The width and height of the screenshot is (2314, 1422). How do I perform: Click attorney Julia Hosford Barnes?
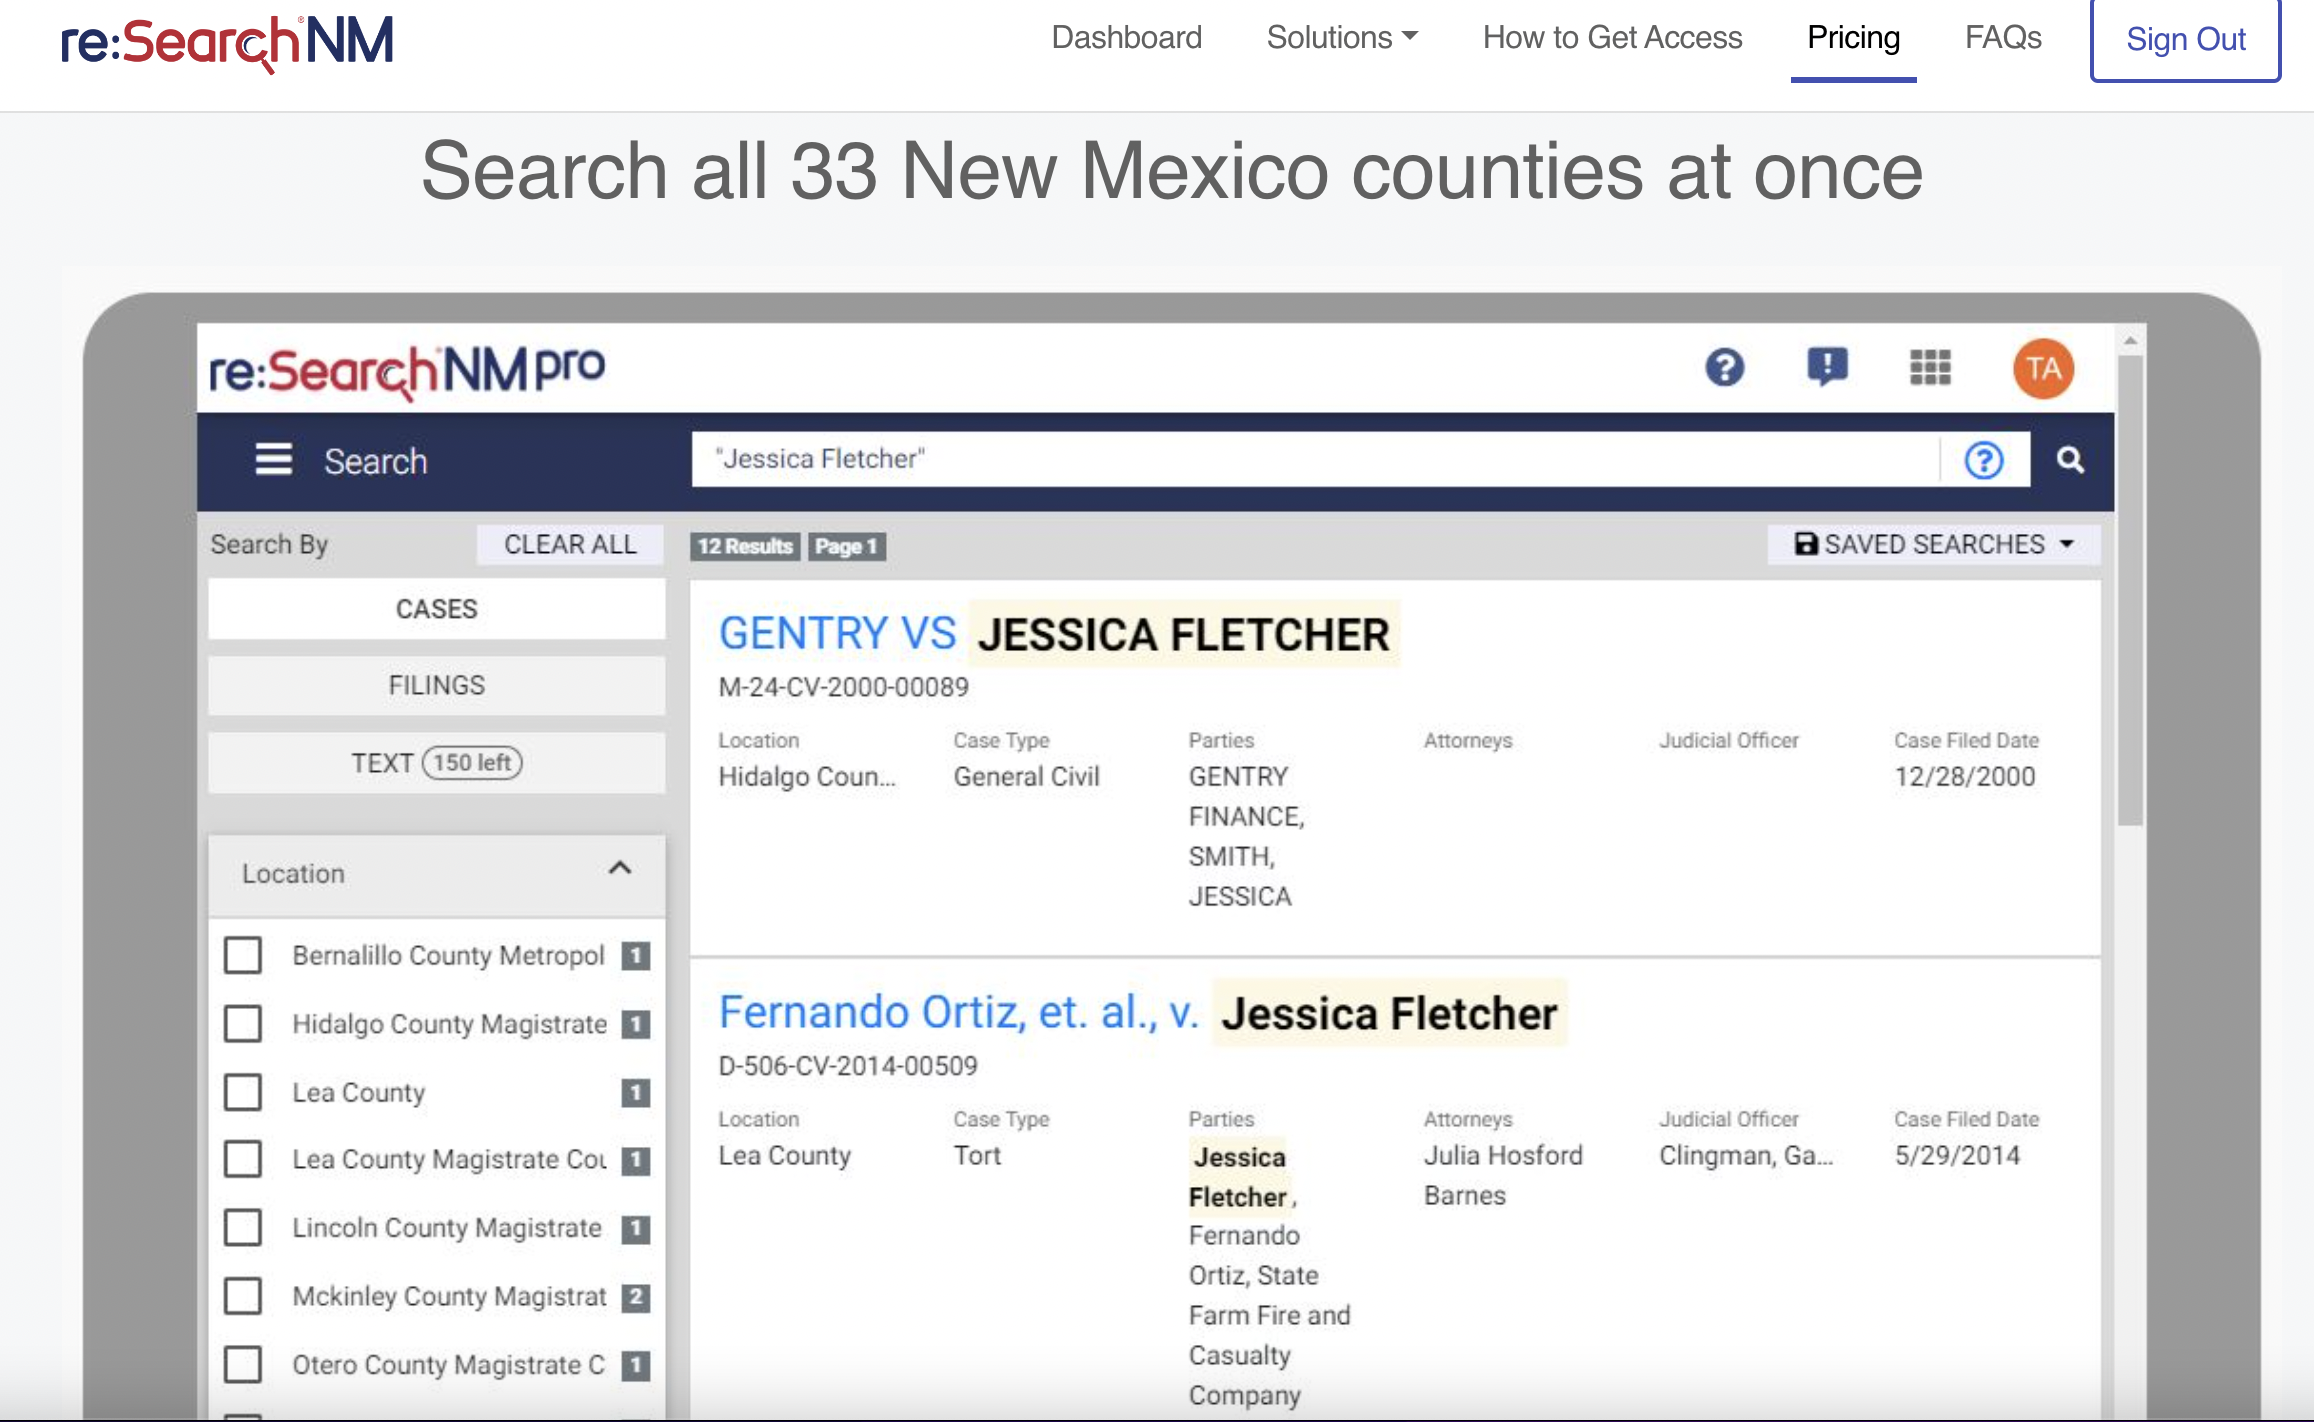(1503, 1175)
